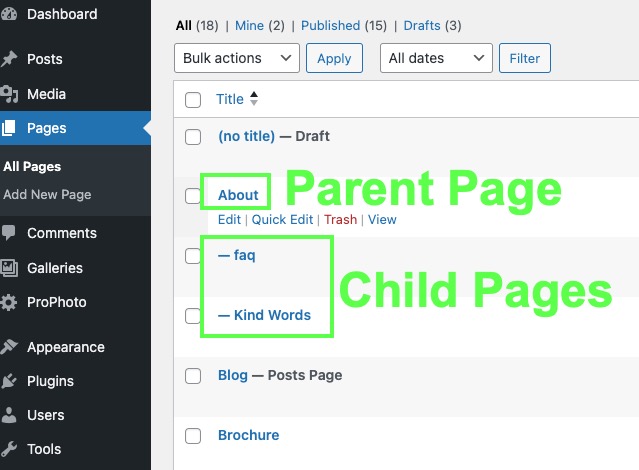
Task: Click View under About
Action: click(382, 220)
